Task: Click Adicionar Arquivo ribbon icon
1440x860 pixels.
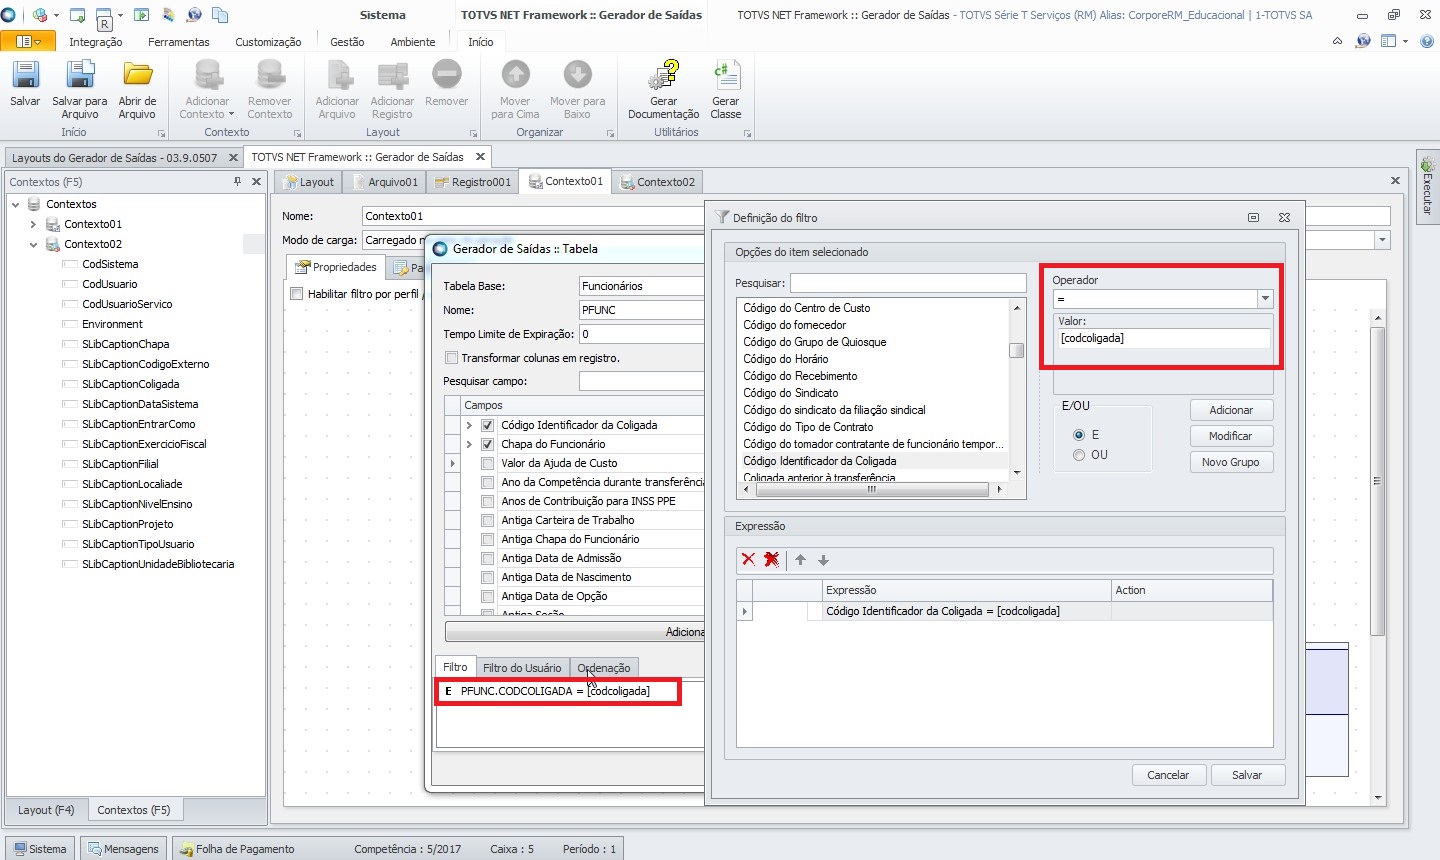Action: click(x=338, y=76)
